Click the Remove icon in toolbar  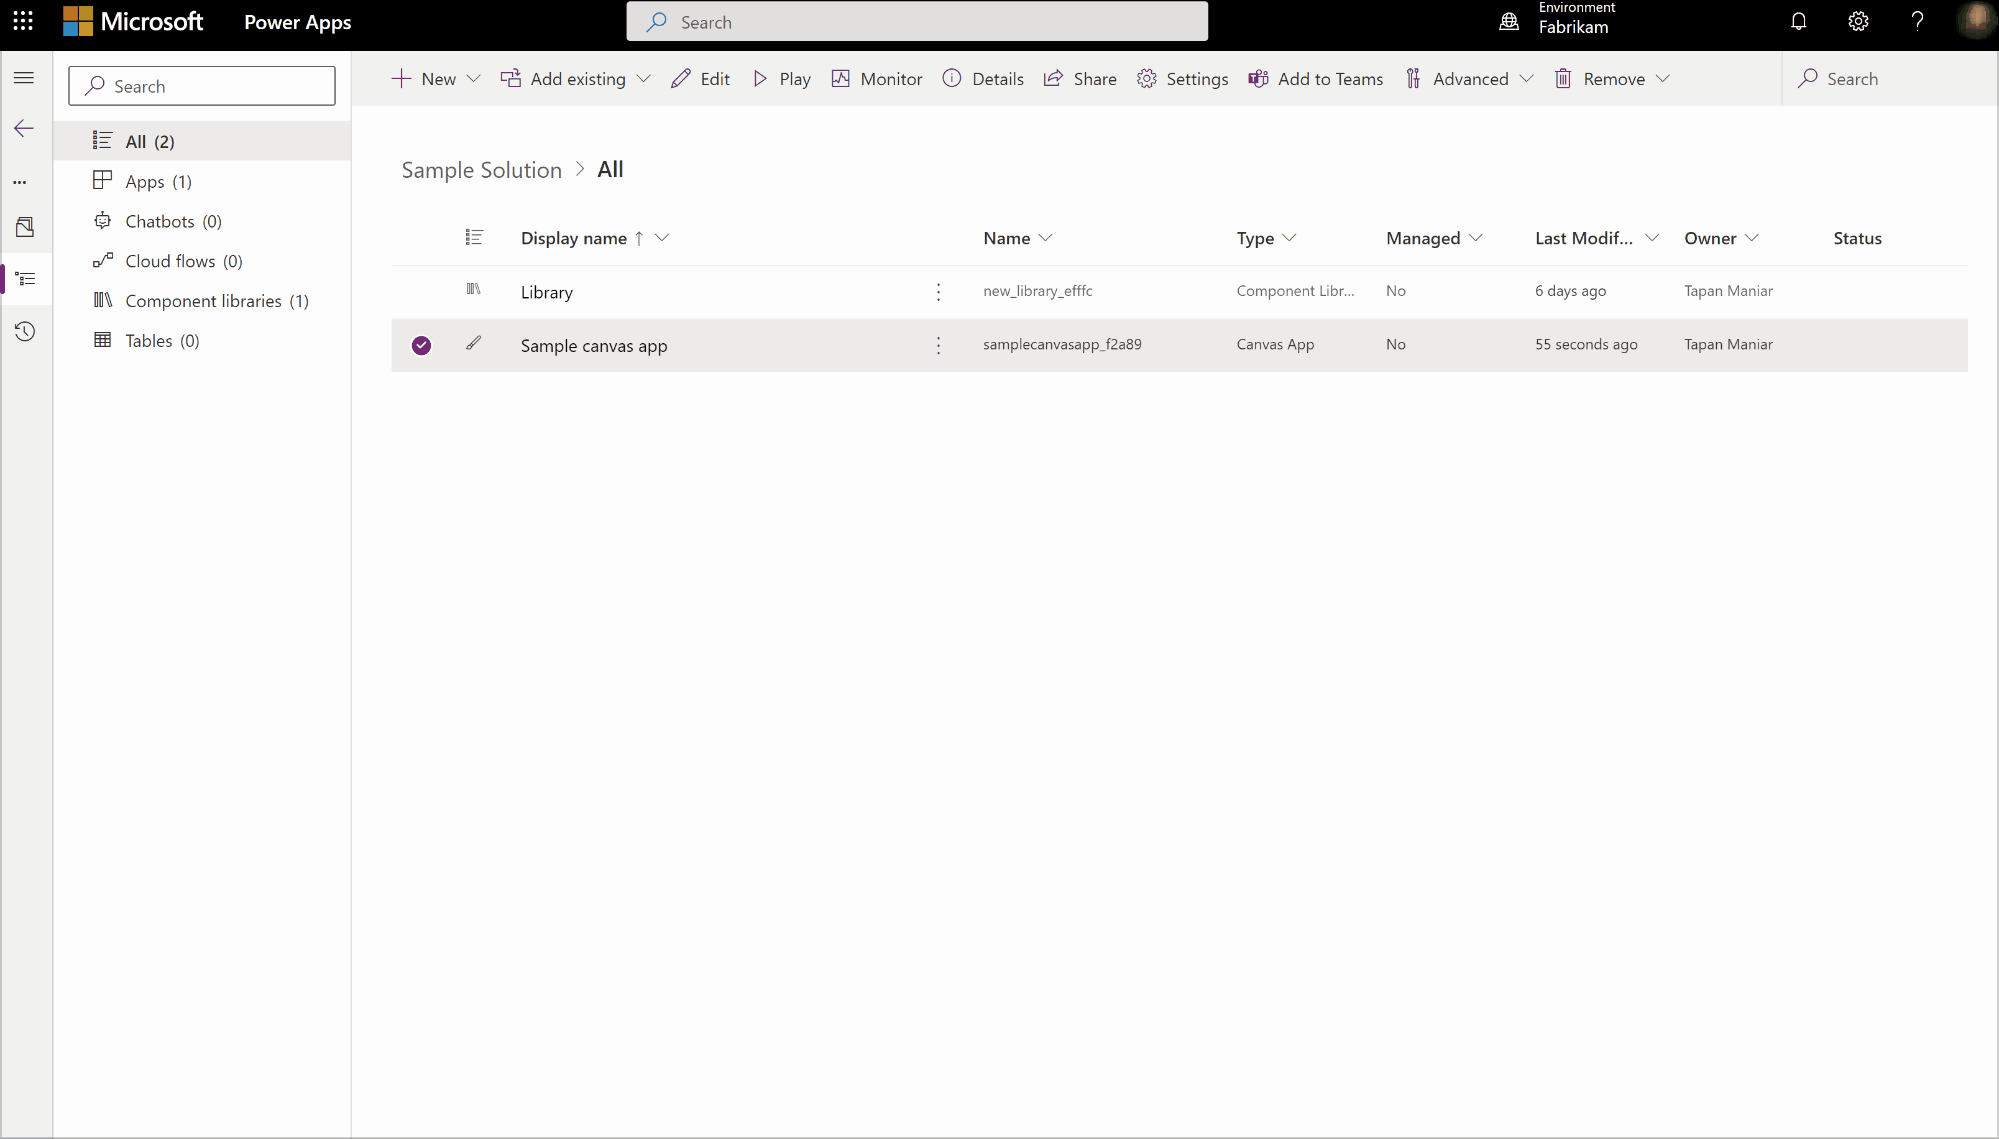point(1564,78)
